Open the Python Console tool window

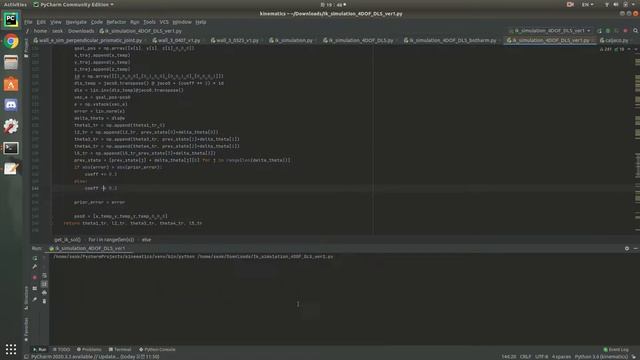[157, 349]
